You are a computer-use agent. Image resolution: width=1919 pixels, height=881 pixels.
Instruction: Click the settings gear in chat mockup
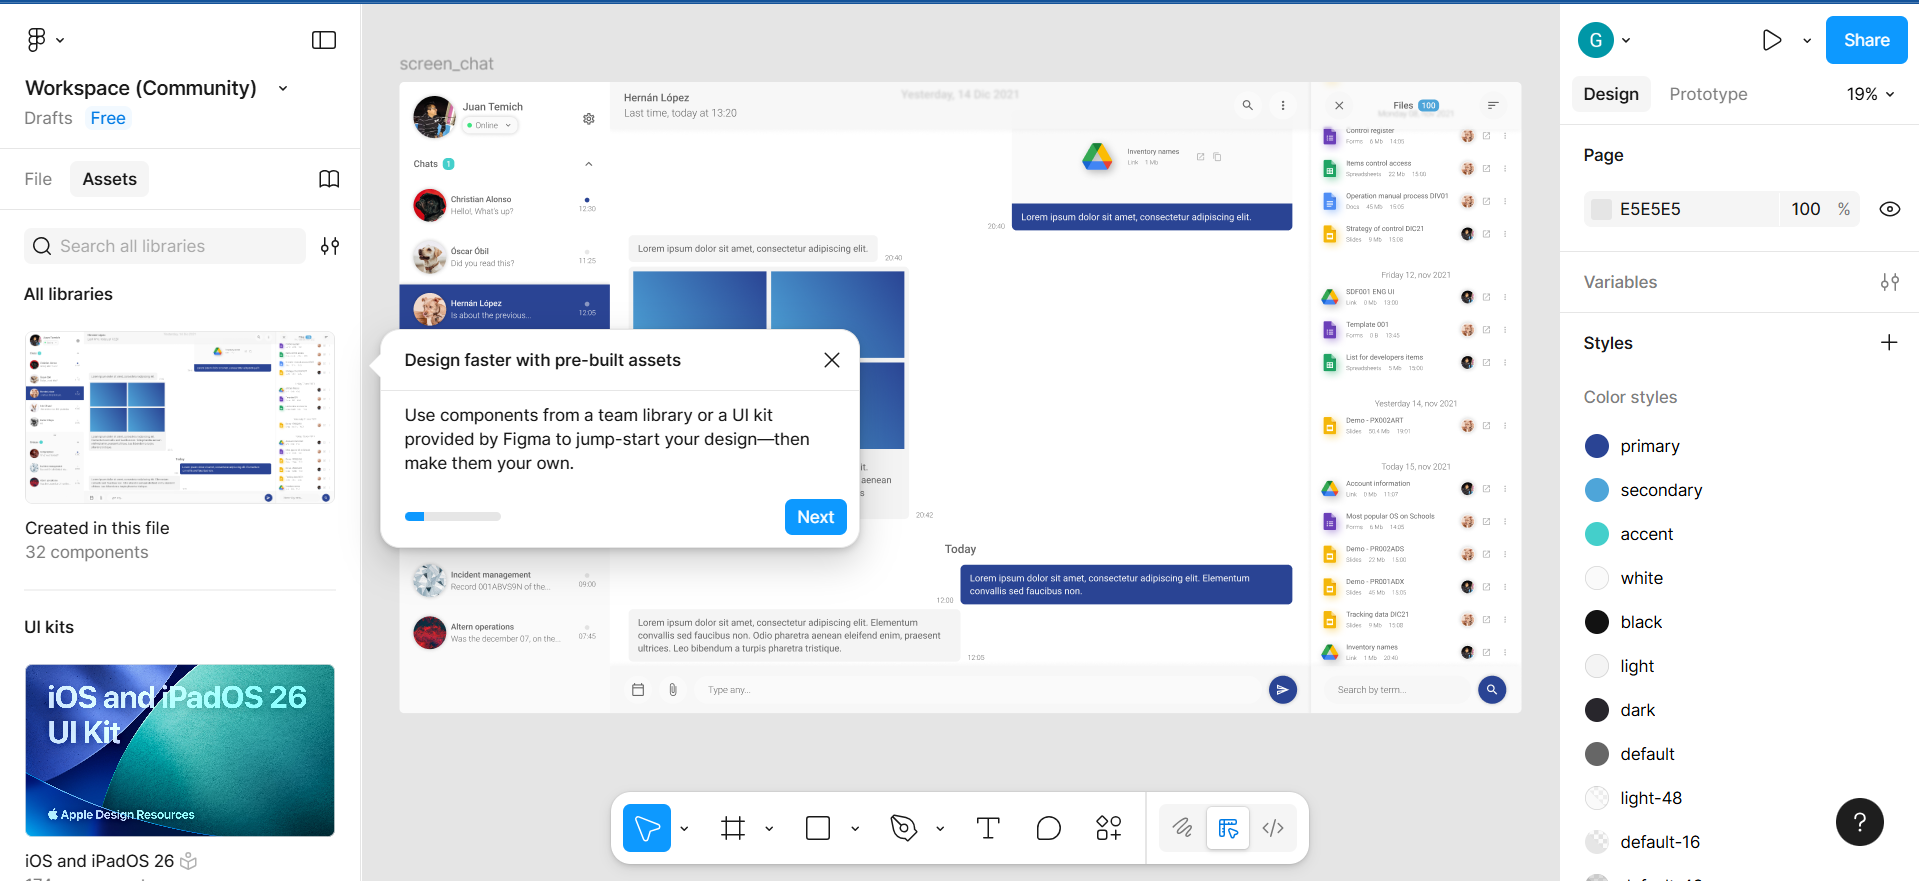pos(589,119)
